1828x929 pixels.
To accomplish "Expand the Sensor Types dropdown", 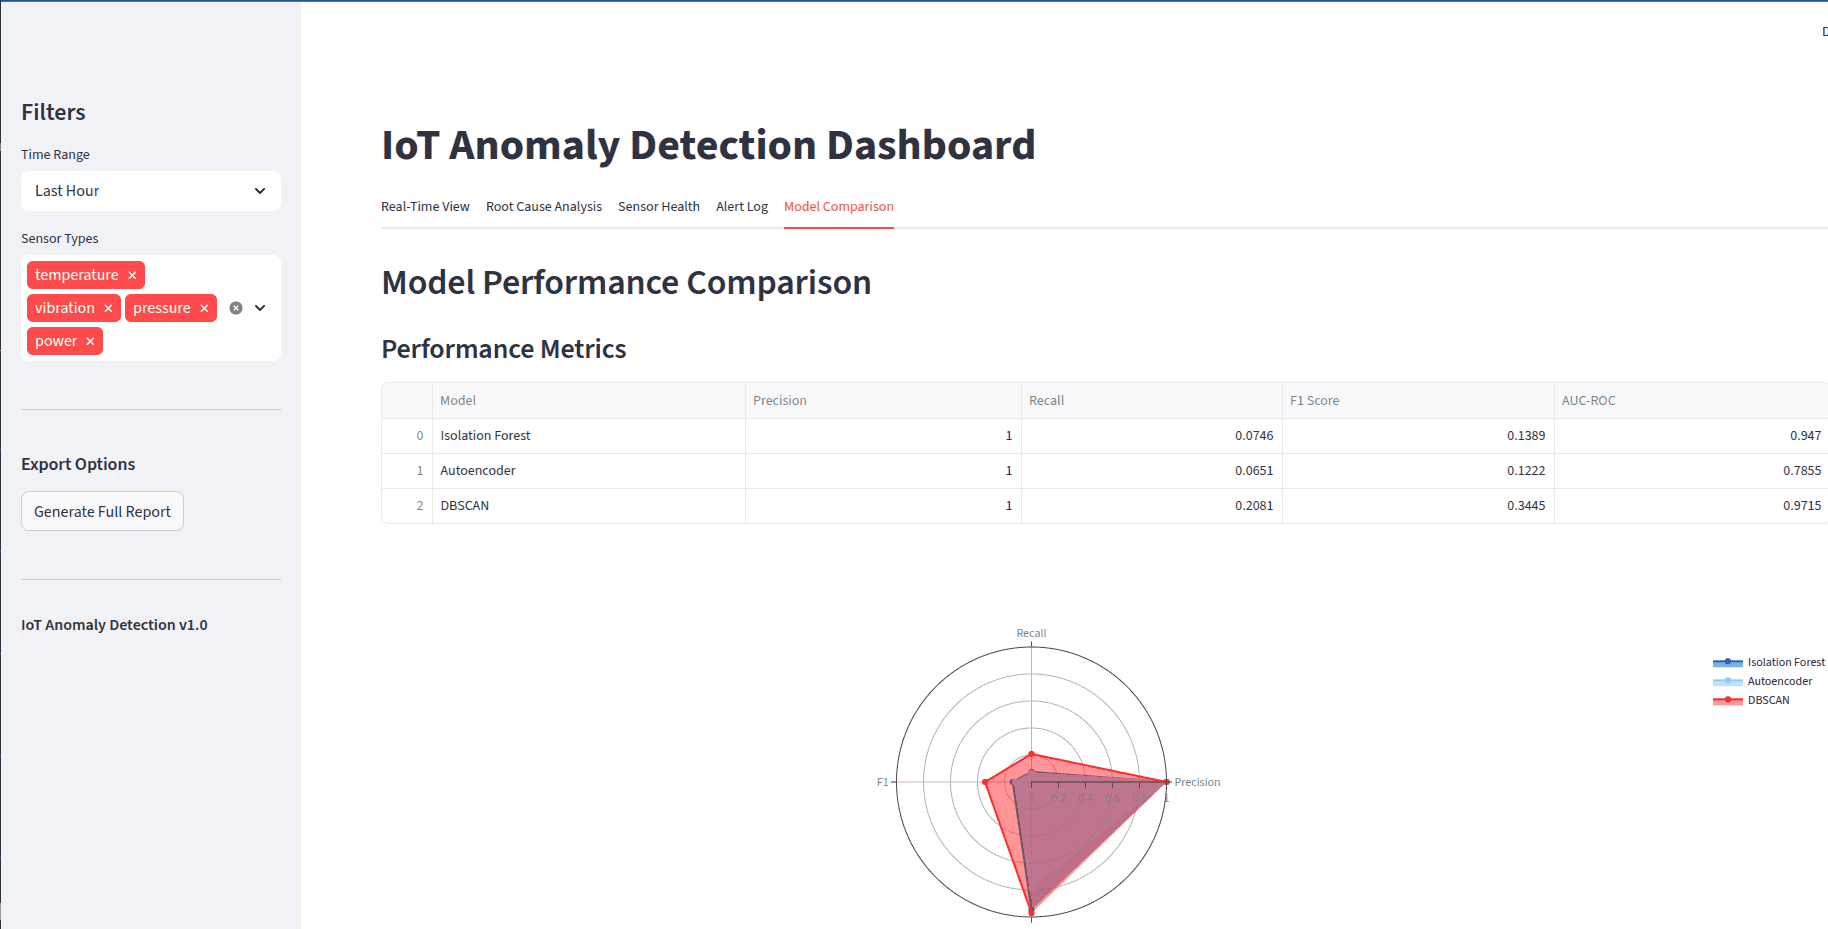I will click(x=260, y=307).
